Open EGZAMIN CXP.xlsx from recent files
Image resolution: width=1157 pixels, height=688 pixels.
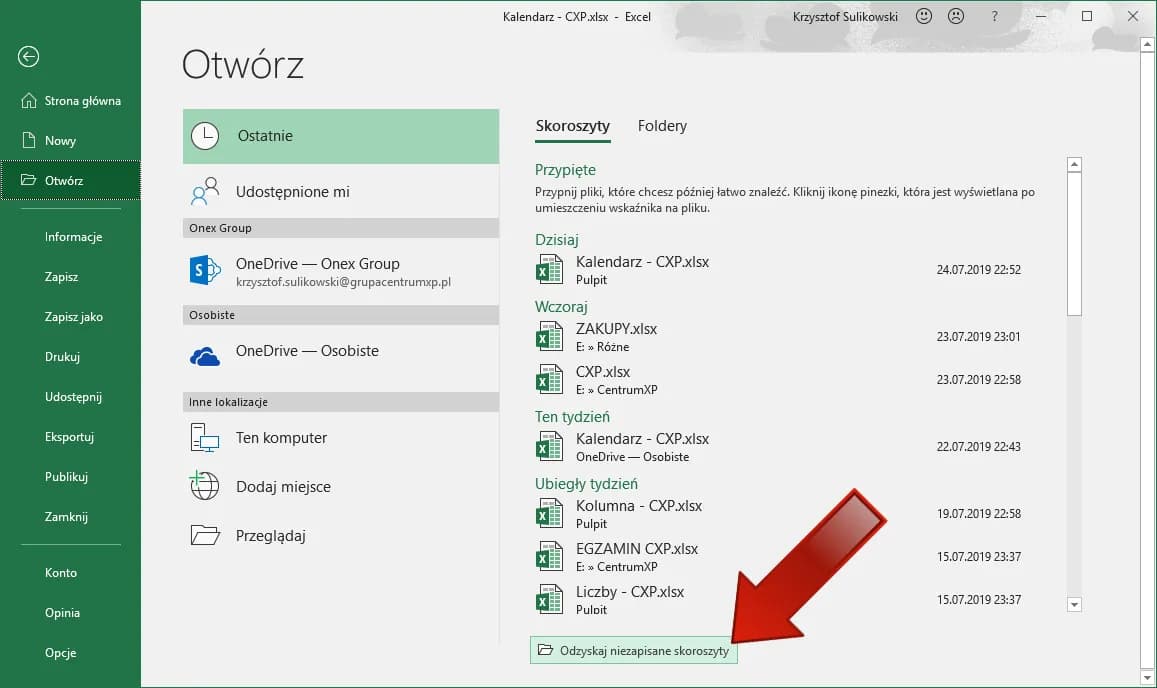[637, 549]
